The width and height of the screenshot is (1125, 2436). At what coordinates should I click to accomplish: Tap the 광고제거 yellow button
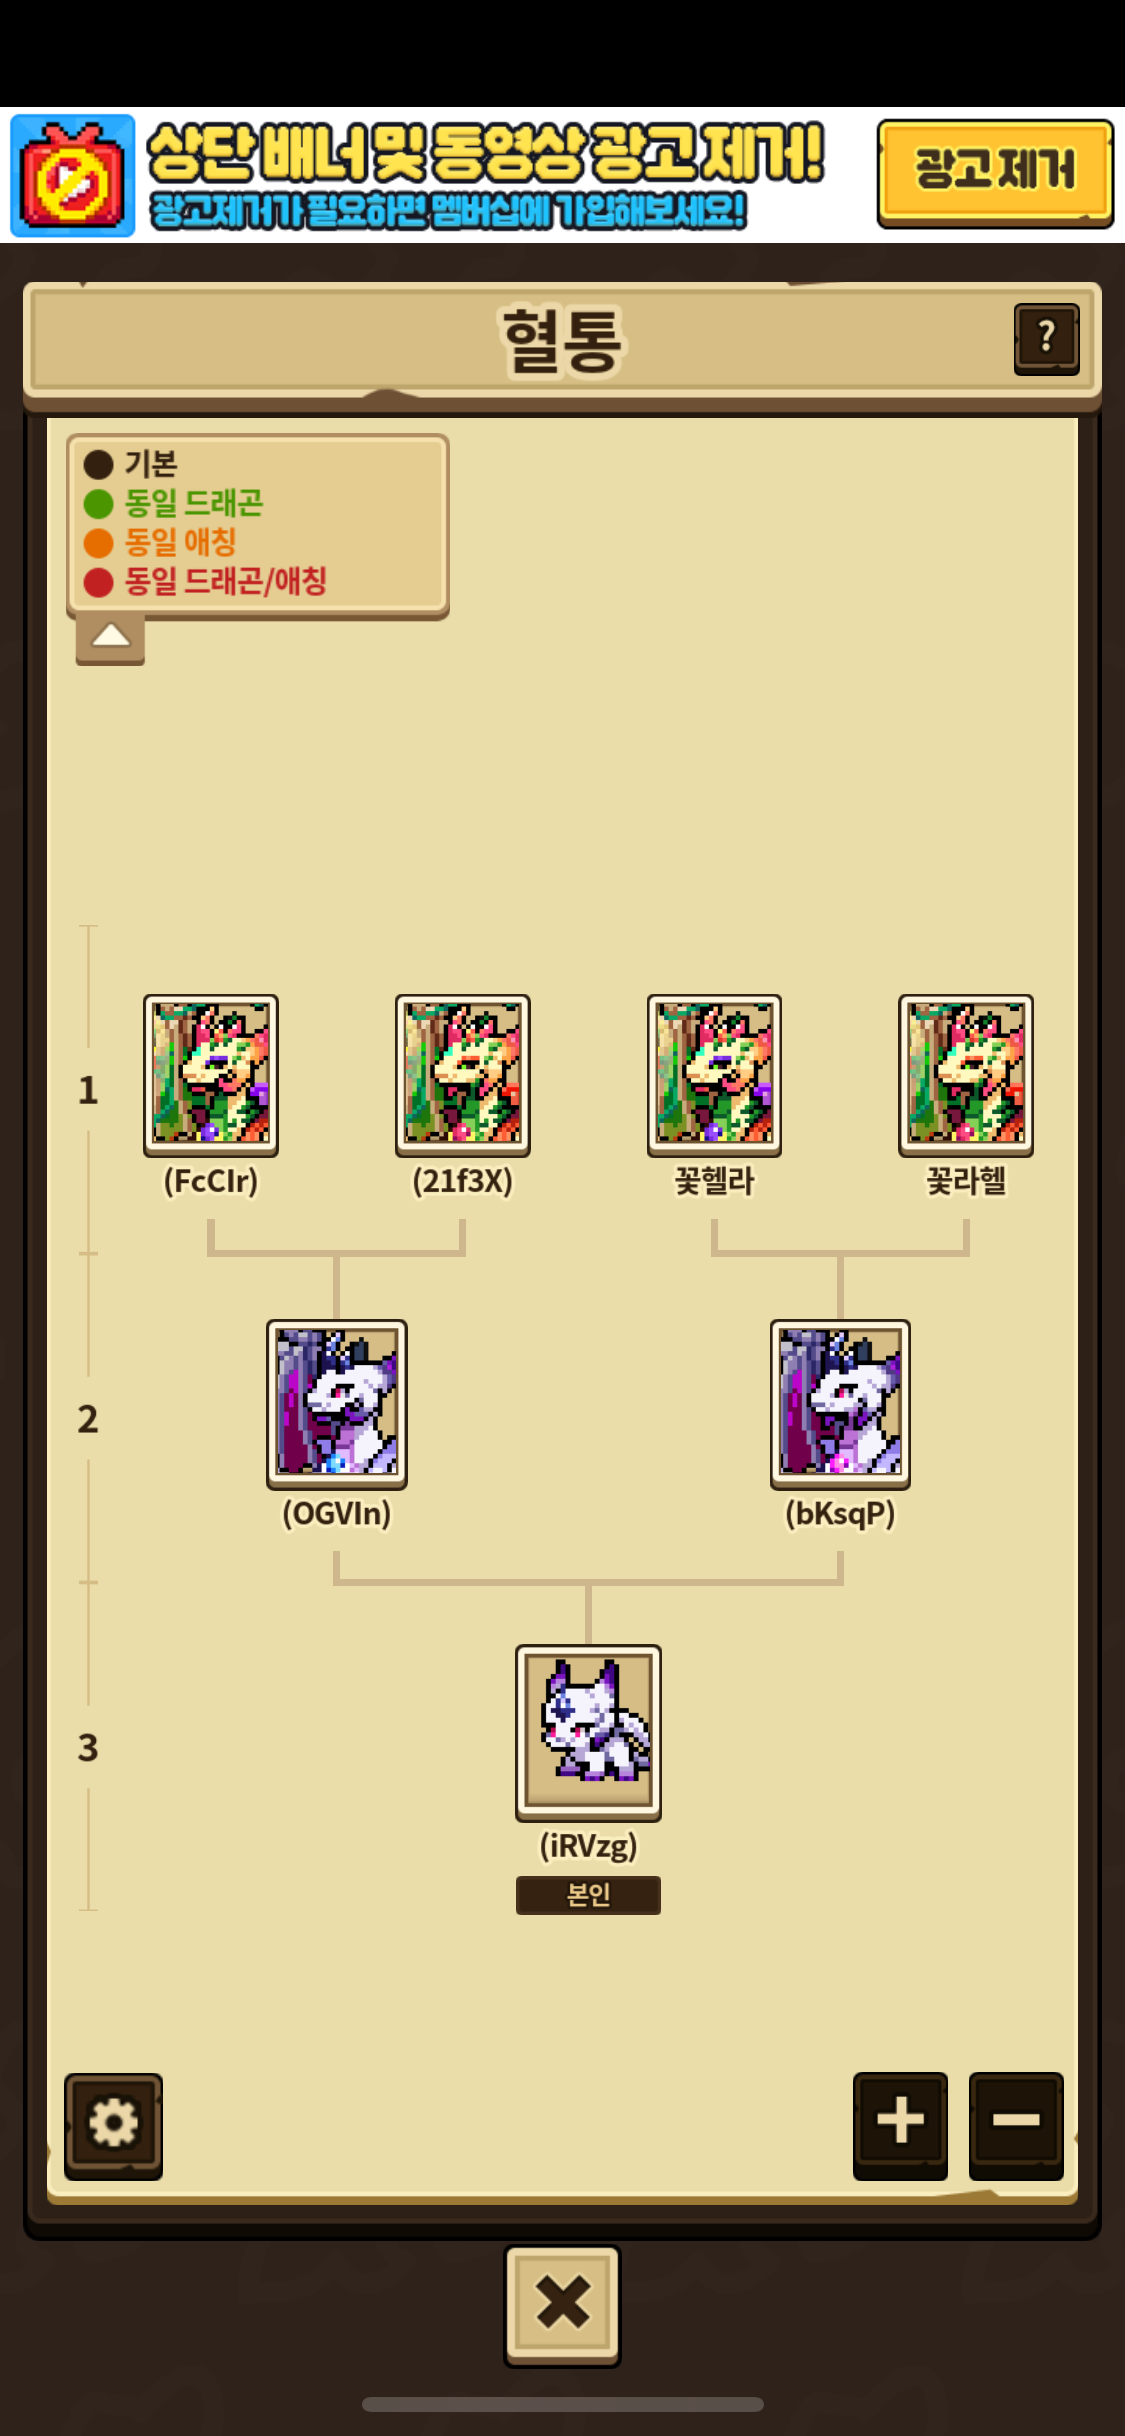pos(995,173)
